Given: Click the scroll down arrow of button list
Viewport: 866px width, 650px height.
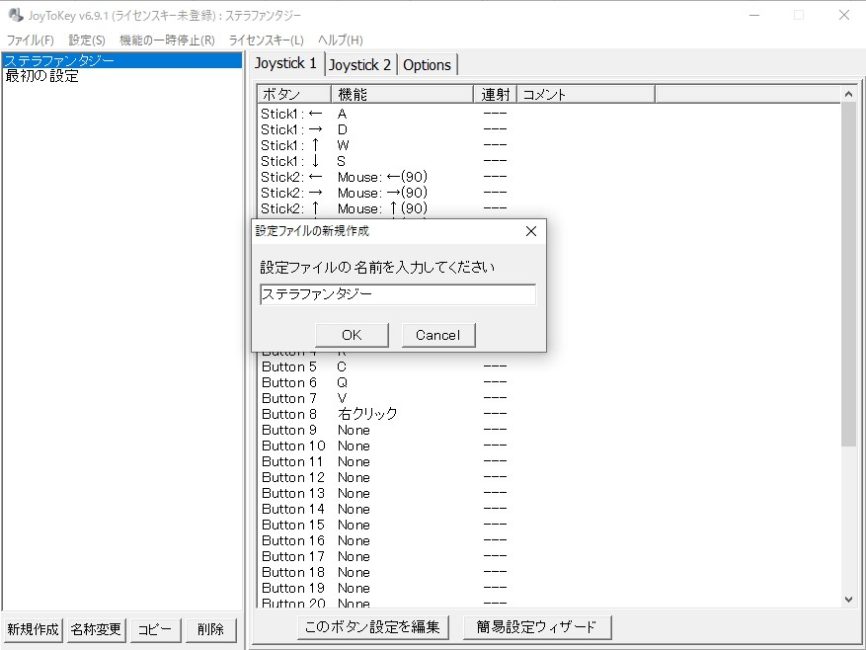Looking at the screenshot, I should 848,599.
